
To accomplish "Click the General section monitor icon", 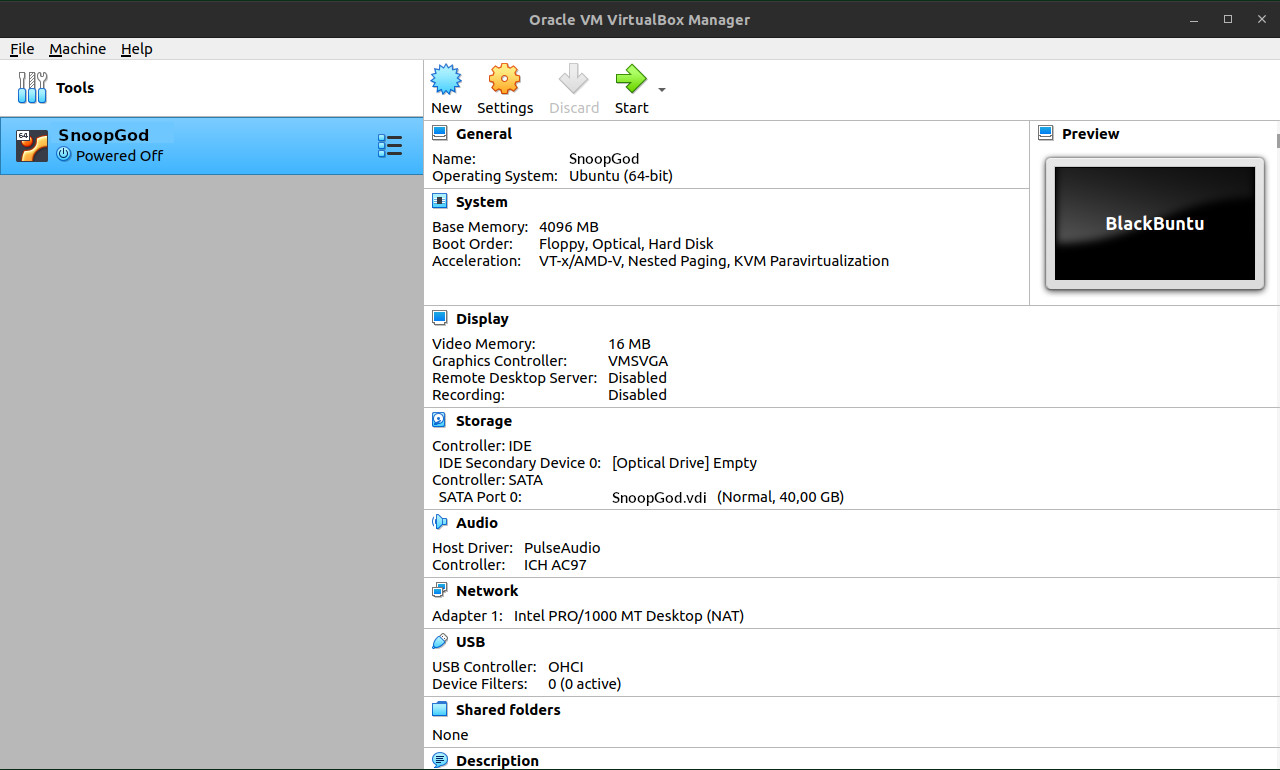I will (440, 133).
